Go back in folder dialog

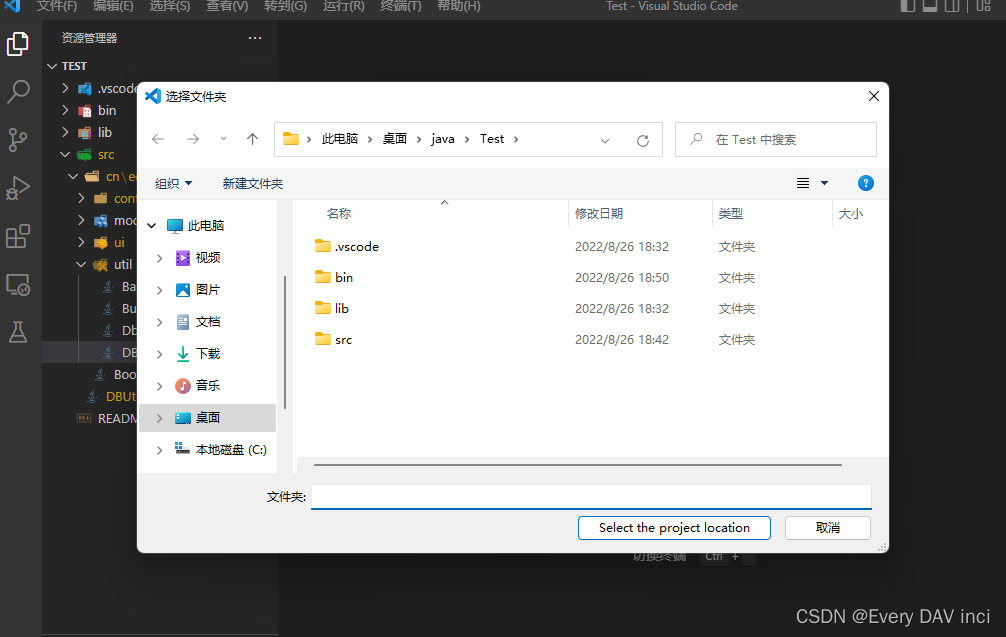(x=158, y=139)
